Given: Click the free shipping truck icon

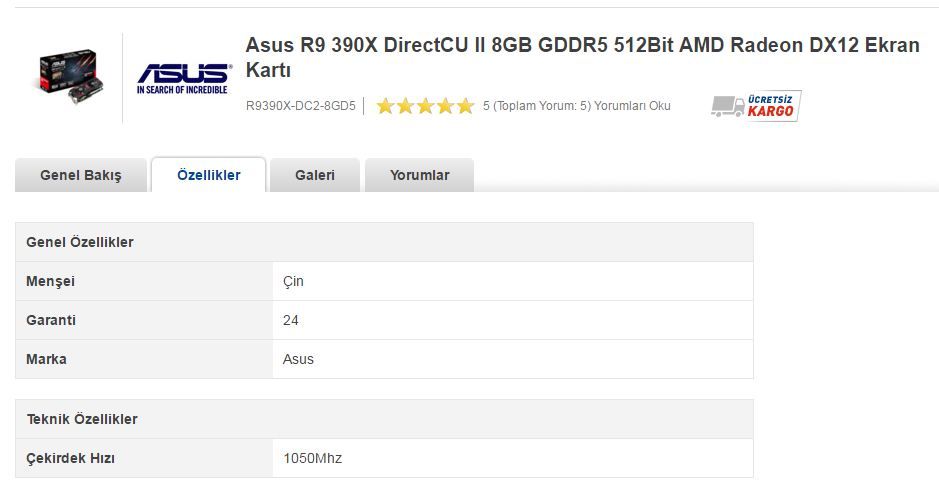Looking at the screenshot, I should pos(727,106).
